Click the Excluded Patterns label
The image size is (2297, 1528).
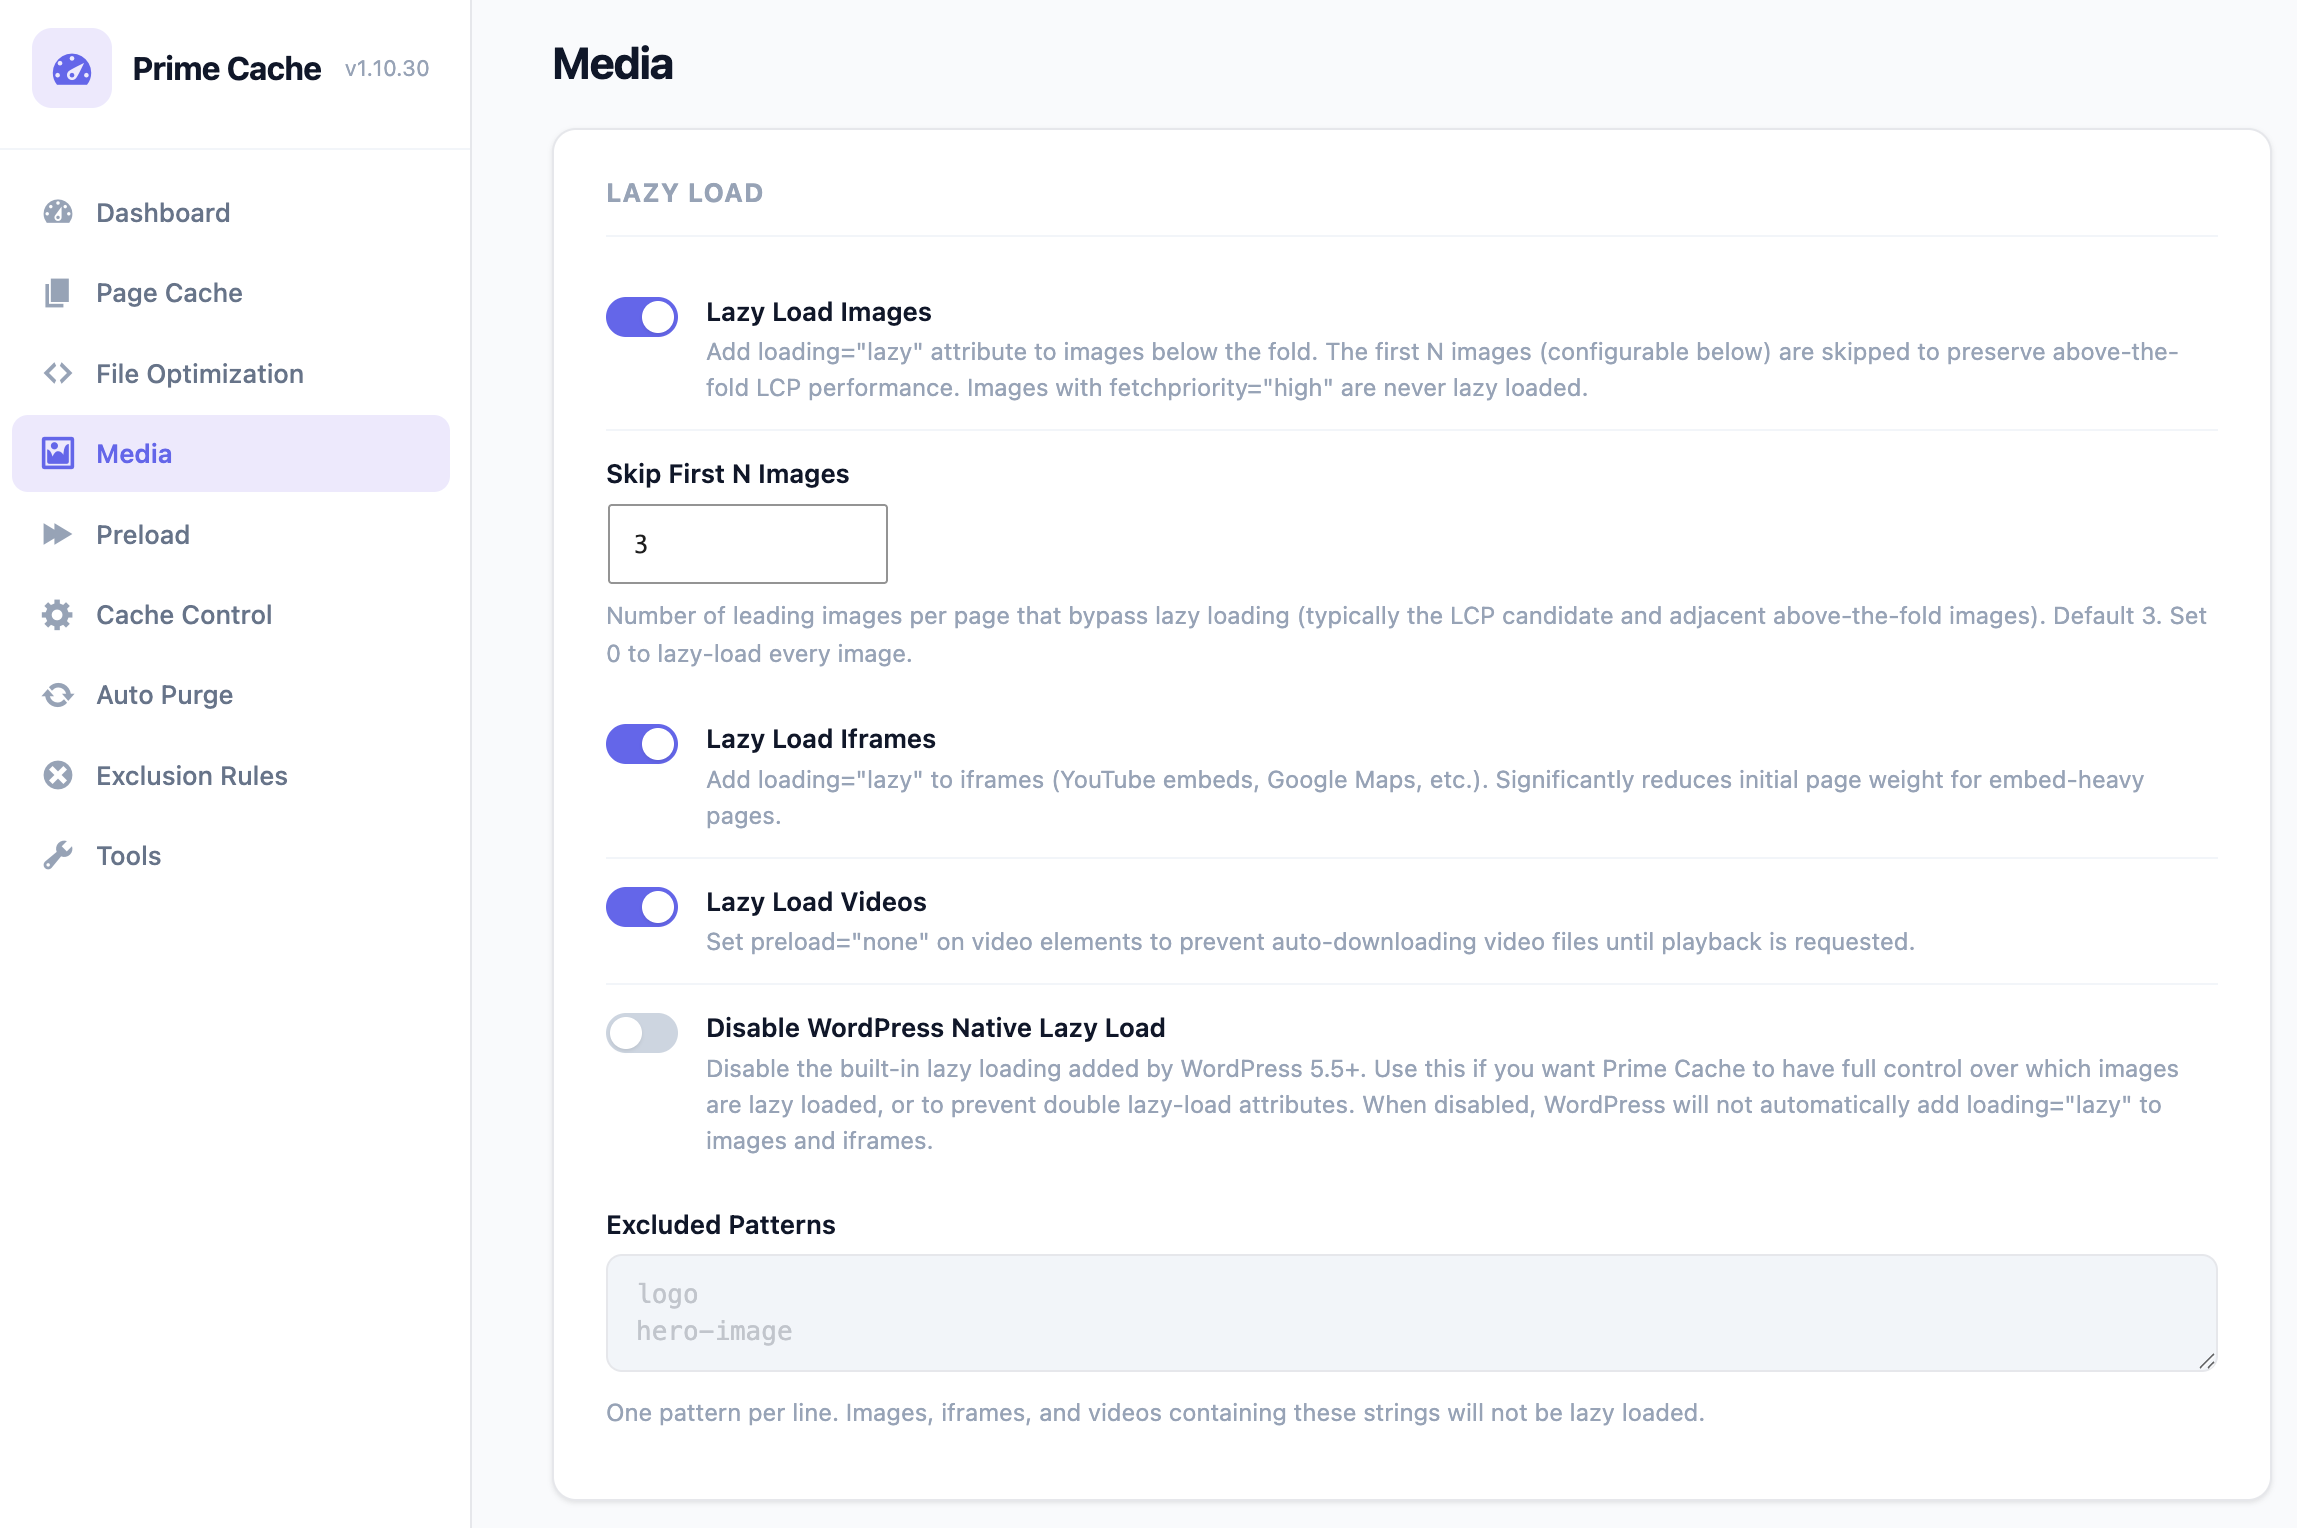pos(721,1224)
